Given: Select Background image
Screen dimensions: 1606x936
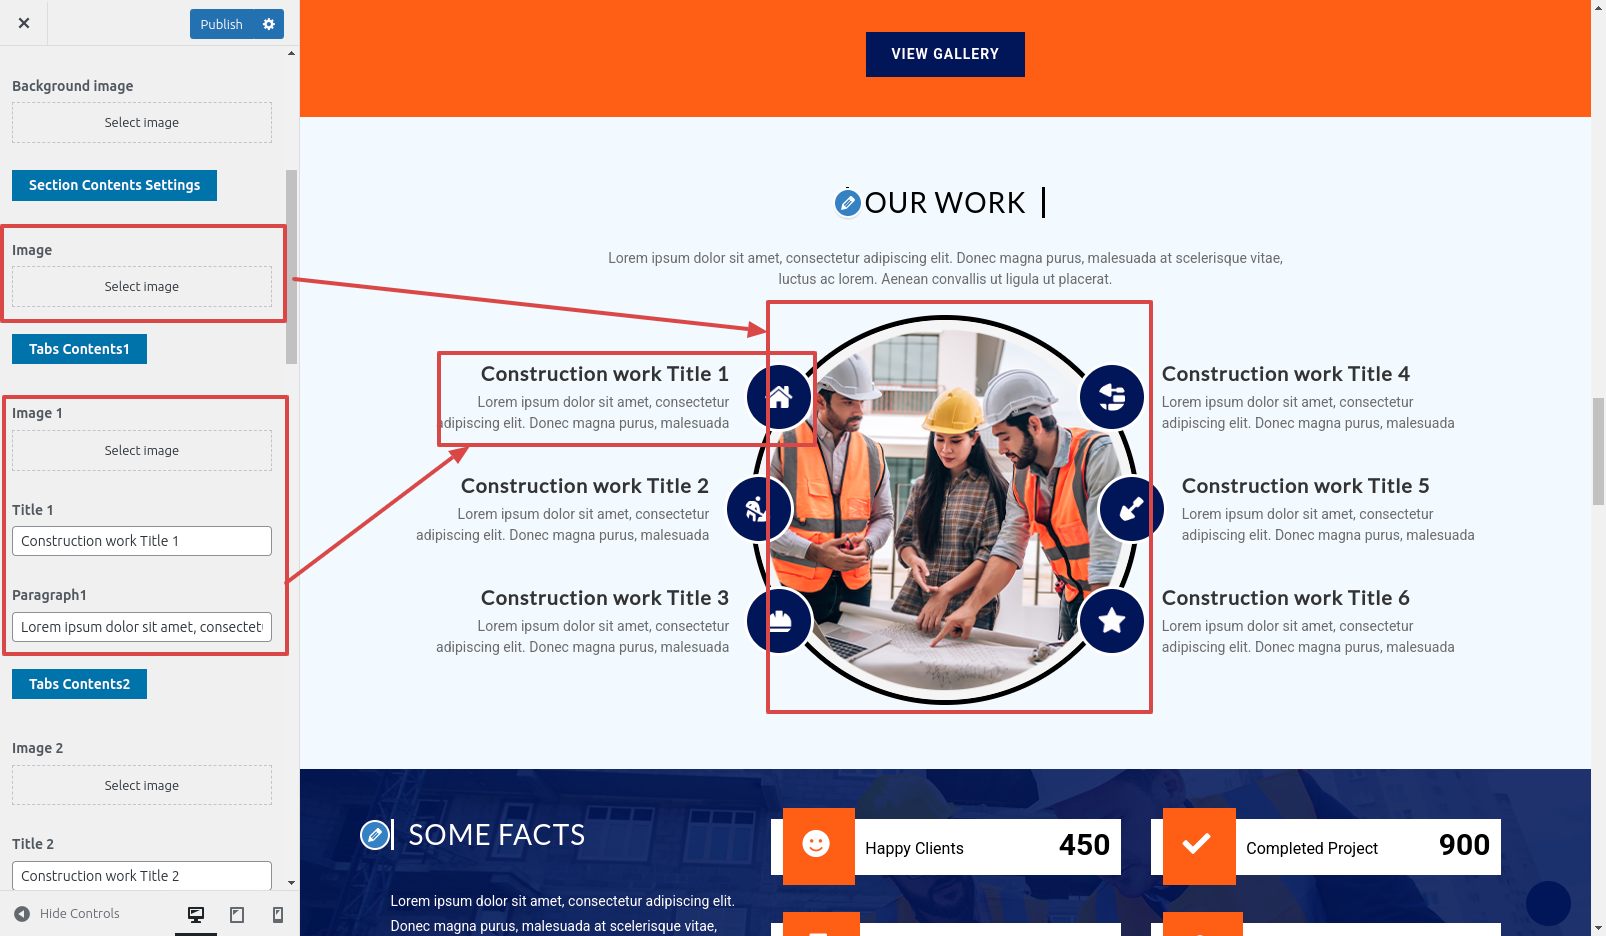Looking at the screenshot, I should 142,122.
